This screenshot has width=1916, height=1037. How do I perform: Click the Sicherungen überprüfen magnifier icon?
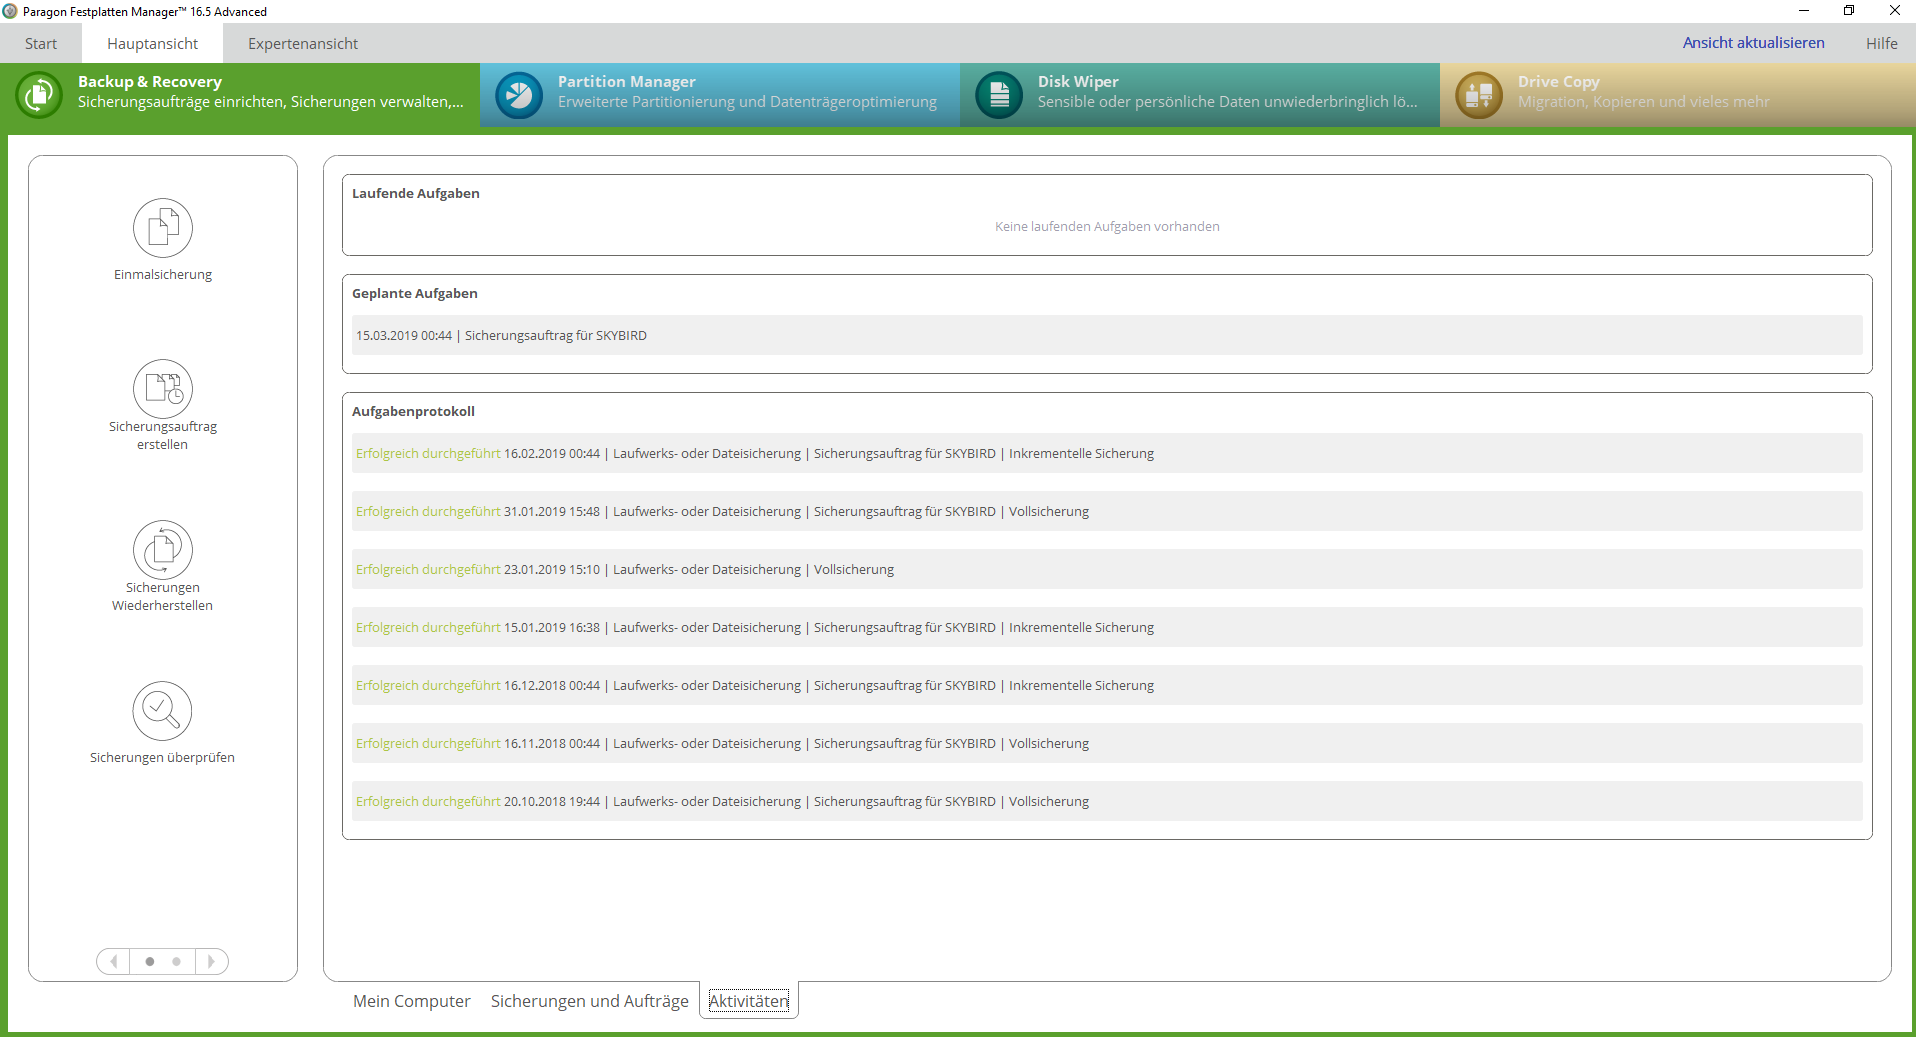click(162, 711)
